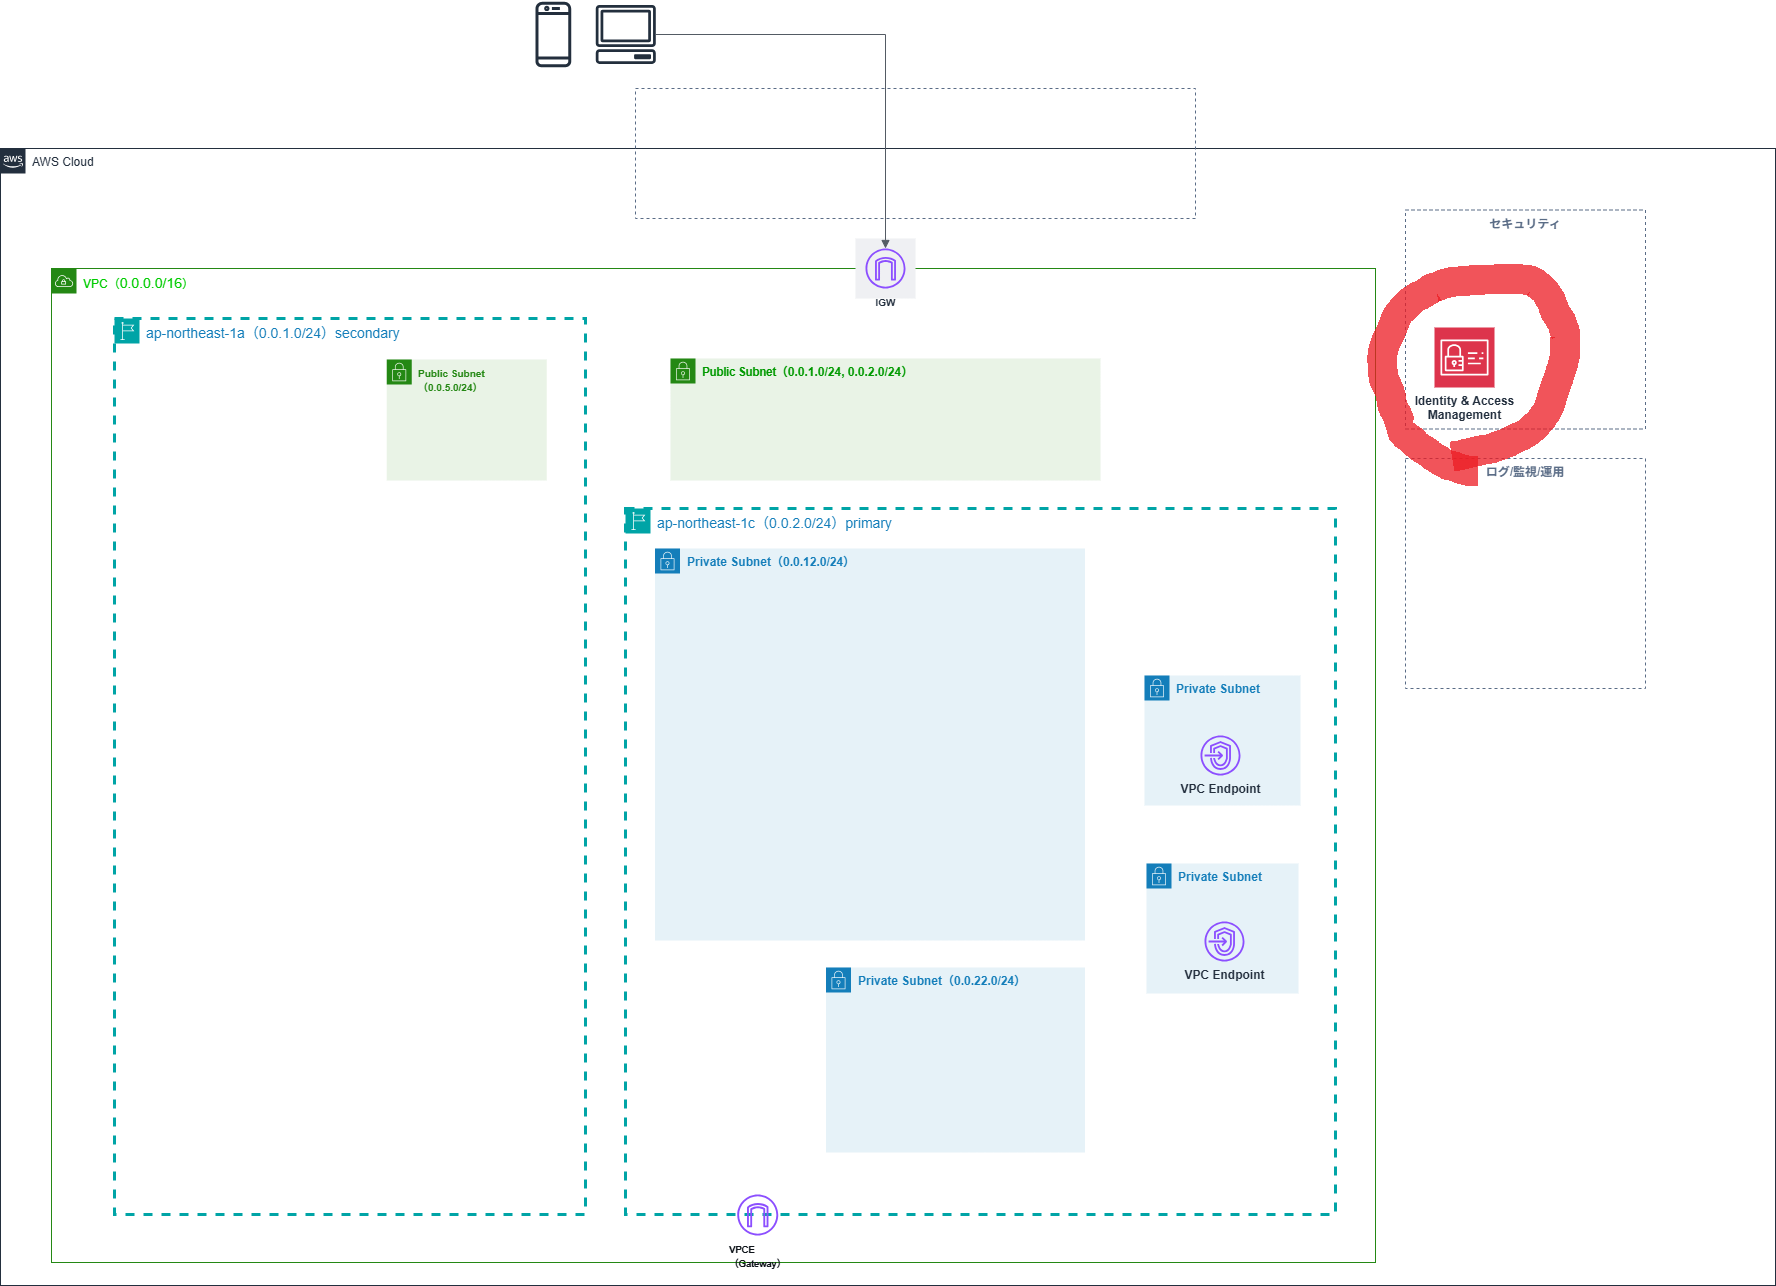Click the ログ/監視/運用 group title

(x=1524, y=472)
